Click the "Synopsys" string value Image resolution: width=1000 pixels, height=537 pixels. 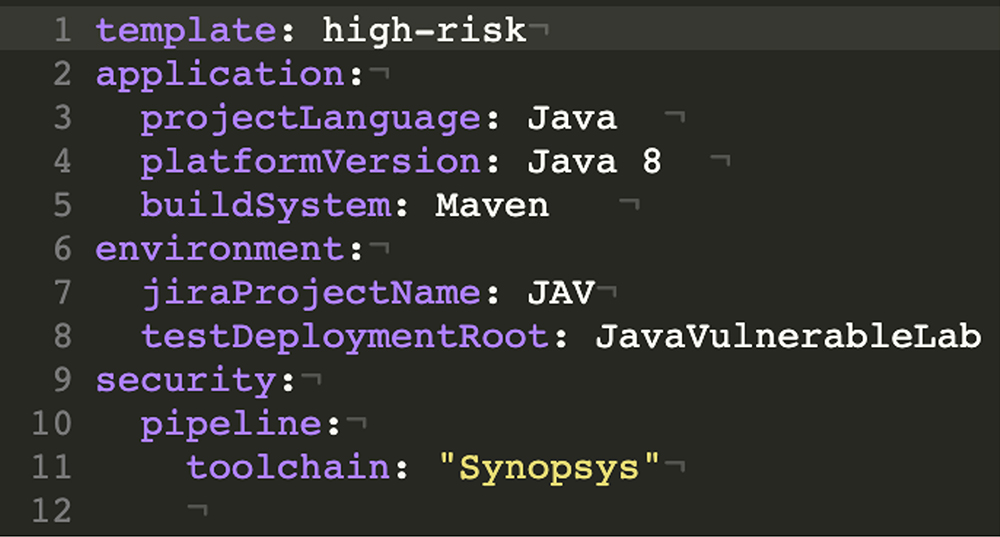(x=550, y=468)
